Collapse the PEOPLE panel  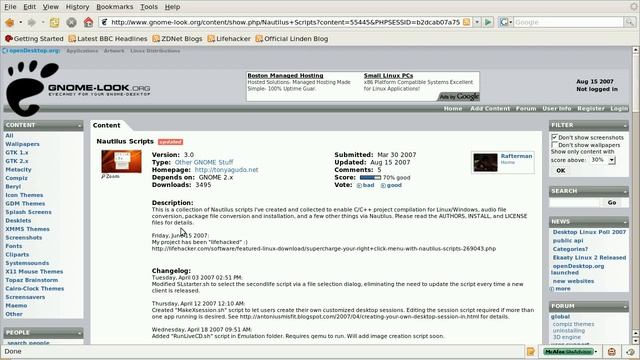79,333
